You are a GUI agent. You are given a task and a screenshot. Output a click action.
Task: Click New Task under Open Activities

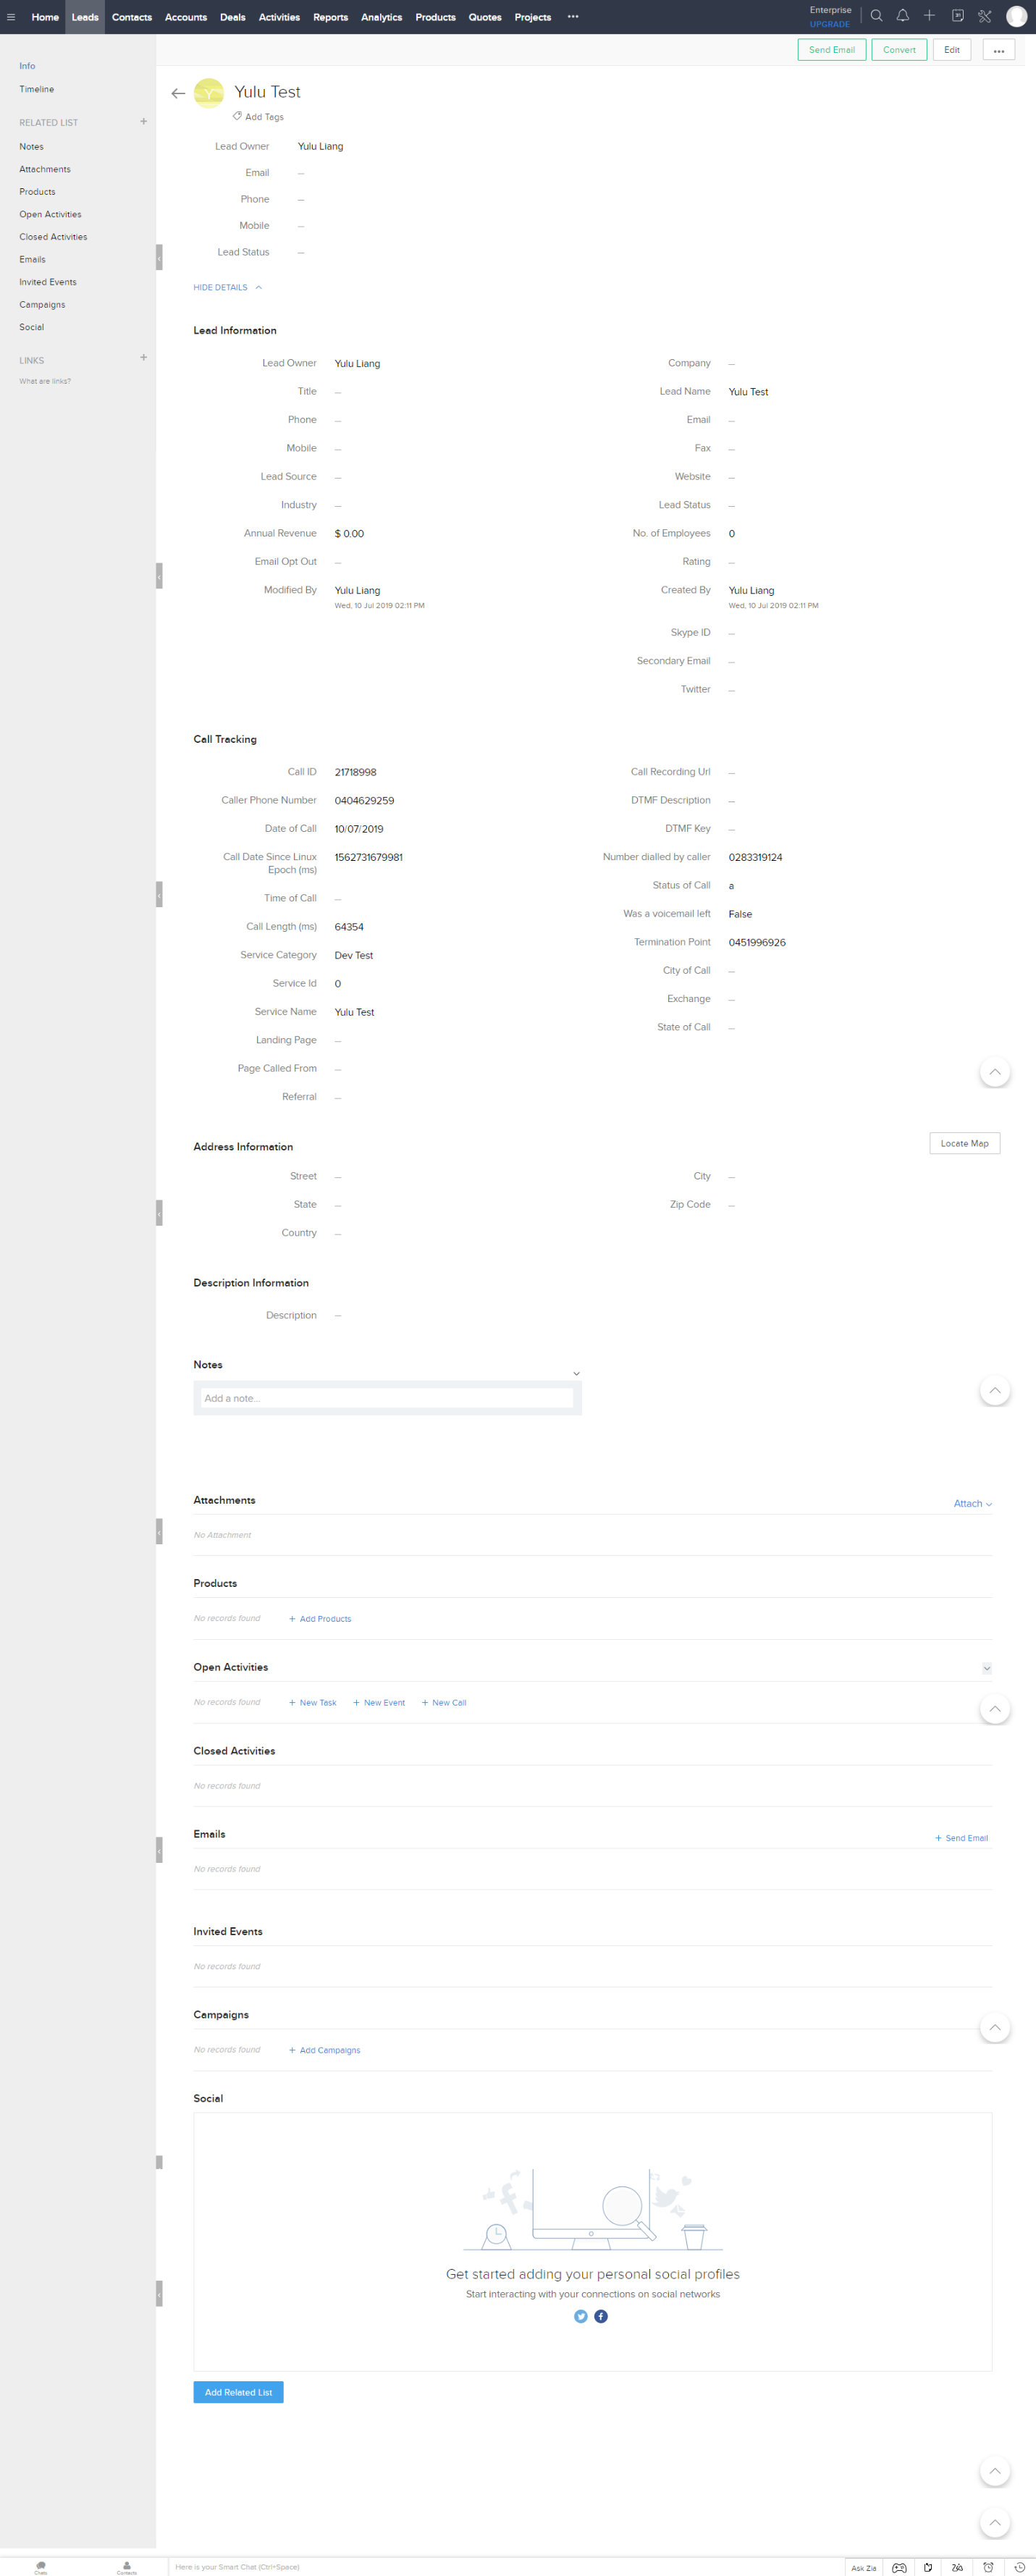pyautogui.click(x=313, y=1702)
